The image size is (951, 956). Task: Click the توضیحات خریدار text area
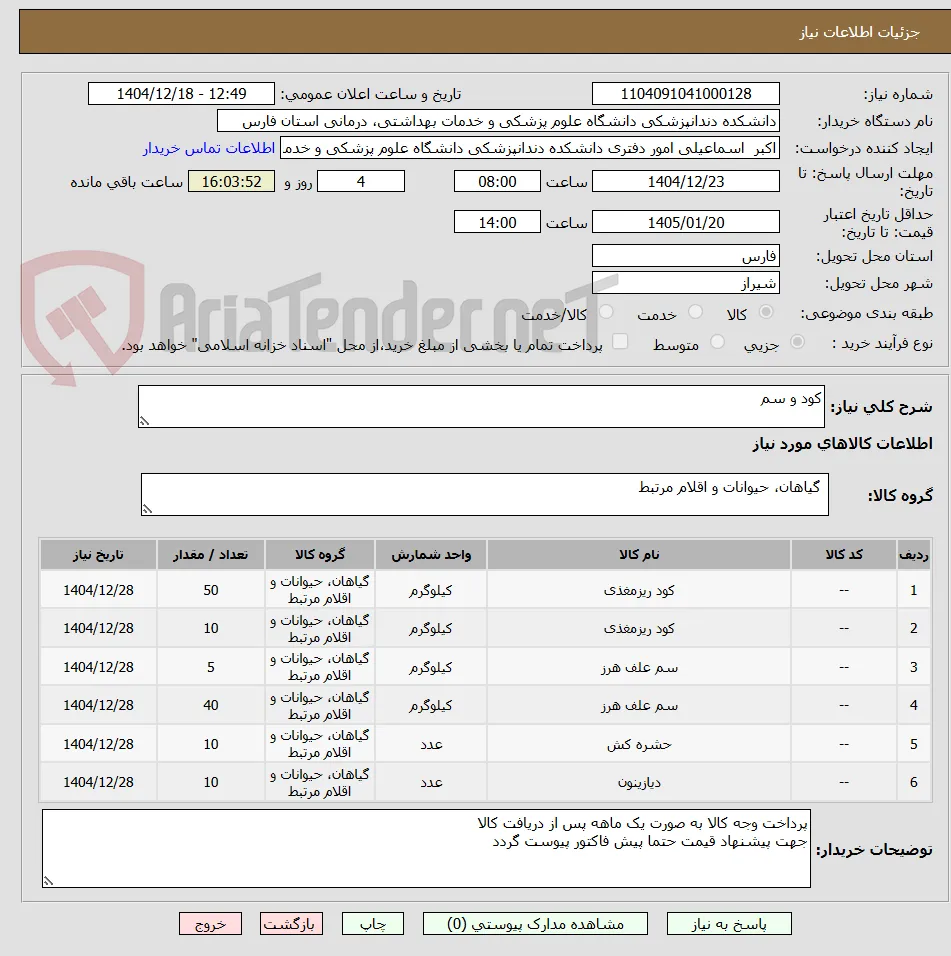426,848
